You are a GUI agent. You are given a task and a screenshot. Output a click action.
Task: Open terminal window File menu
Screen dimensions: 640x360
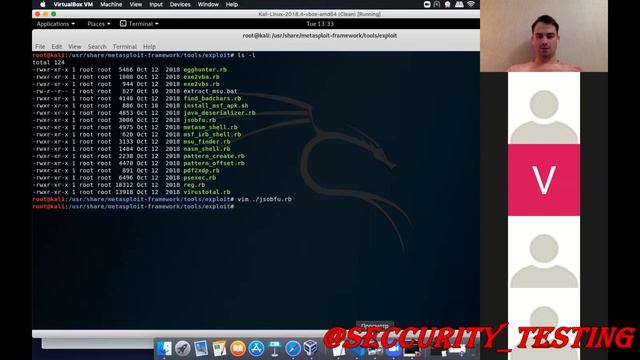pos(40,47)
